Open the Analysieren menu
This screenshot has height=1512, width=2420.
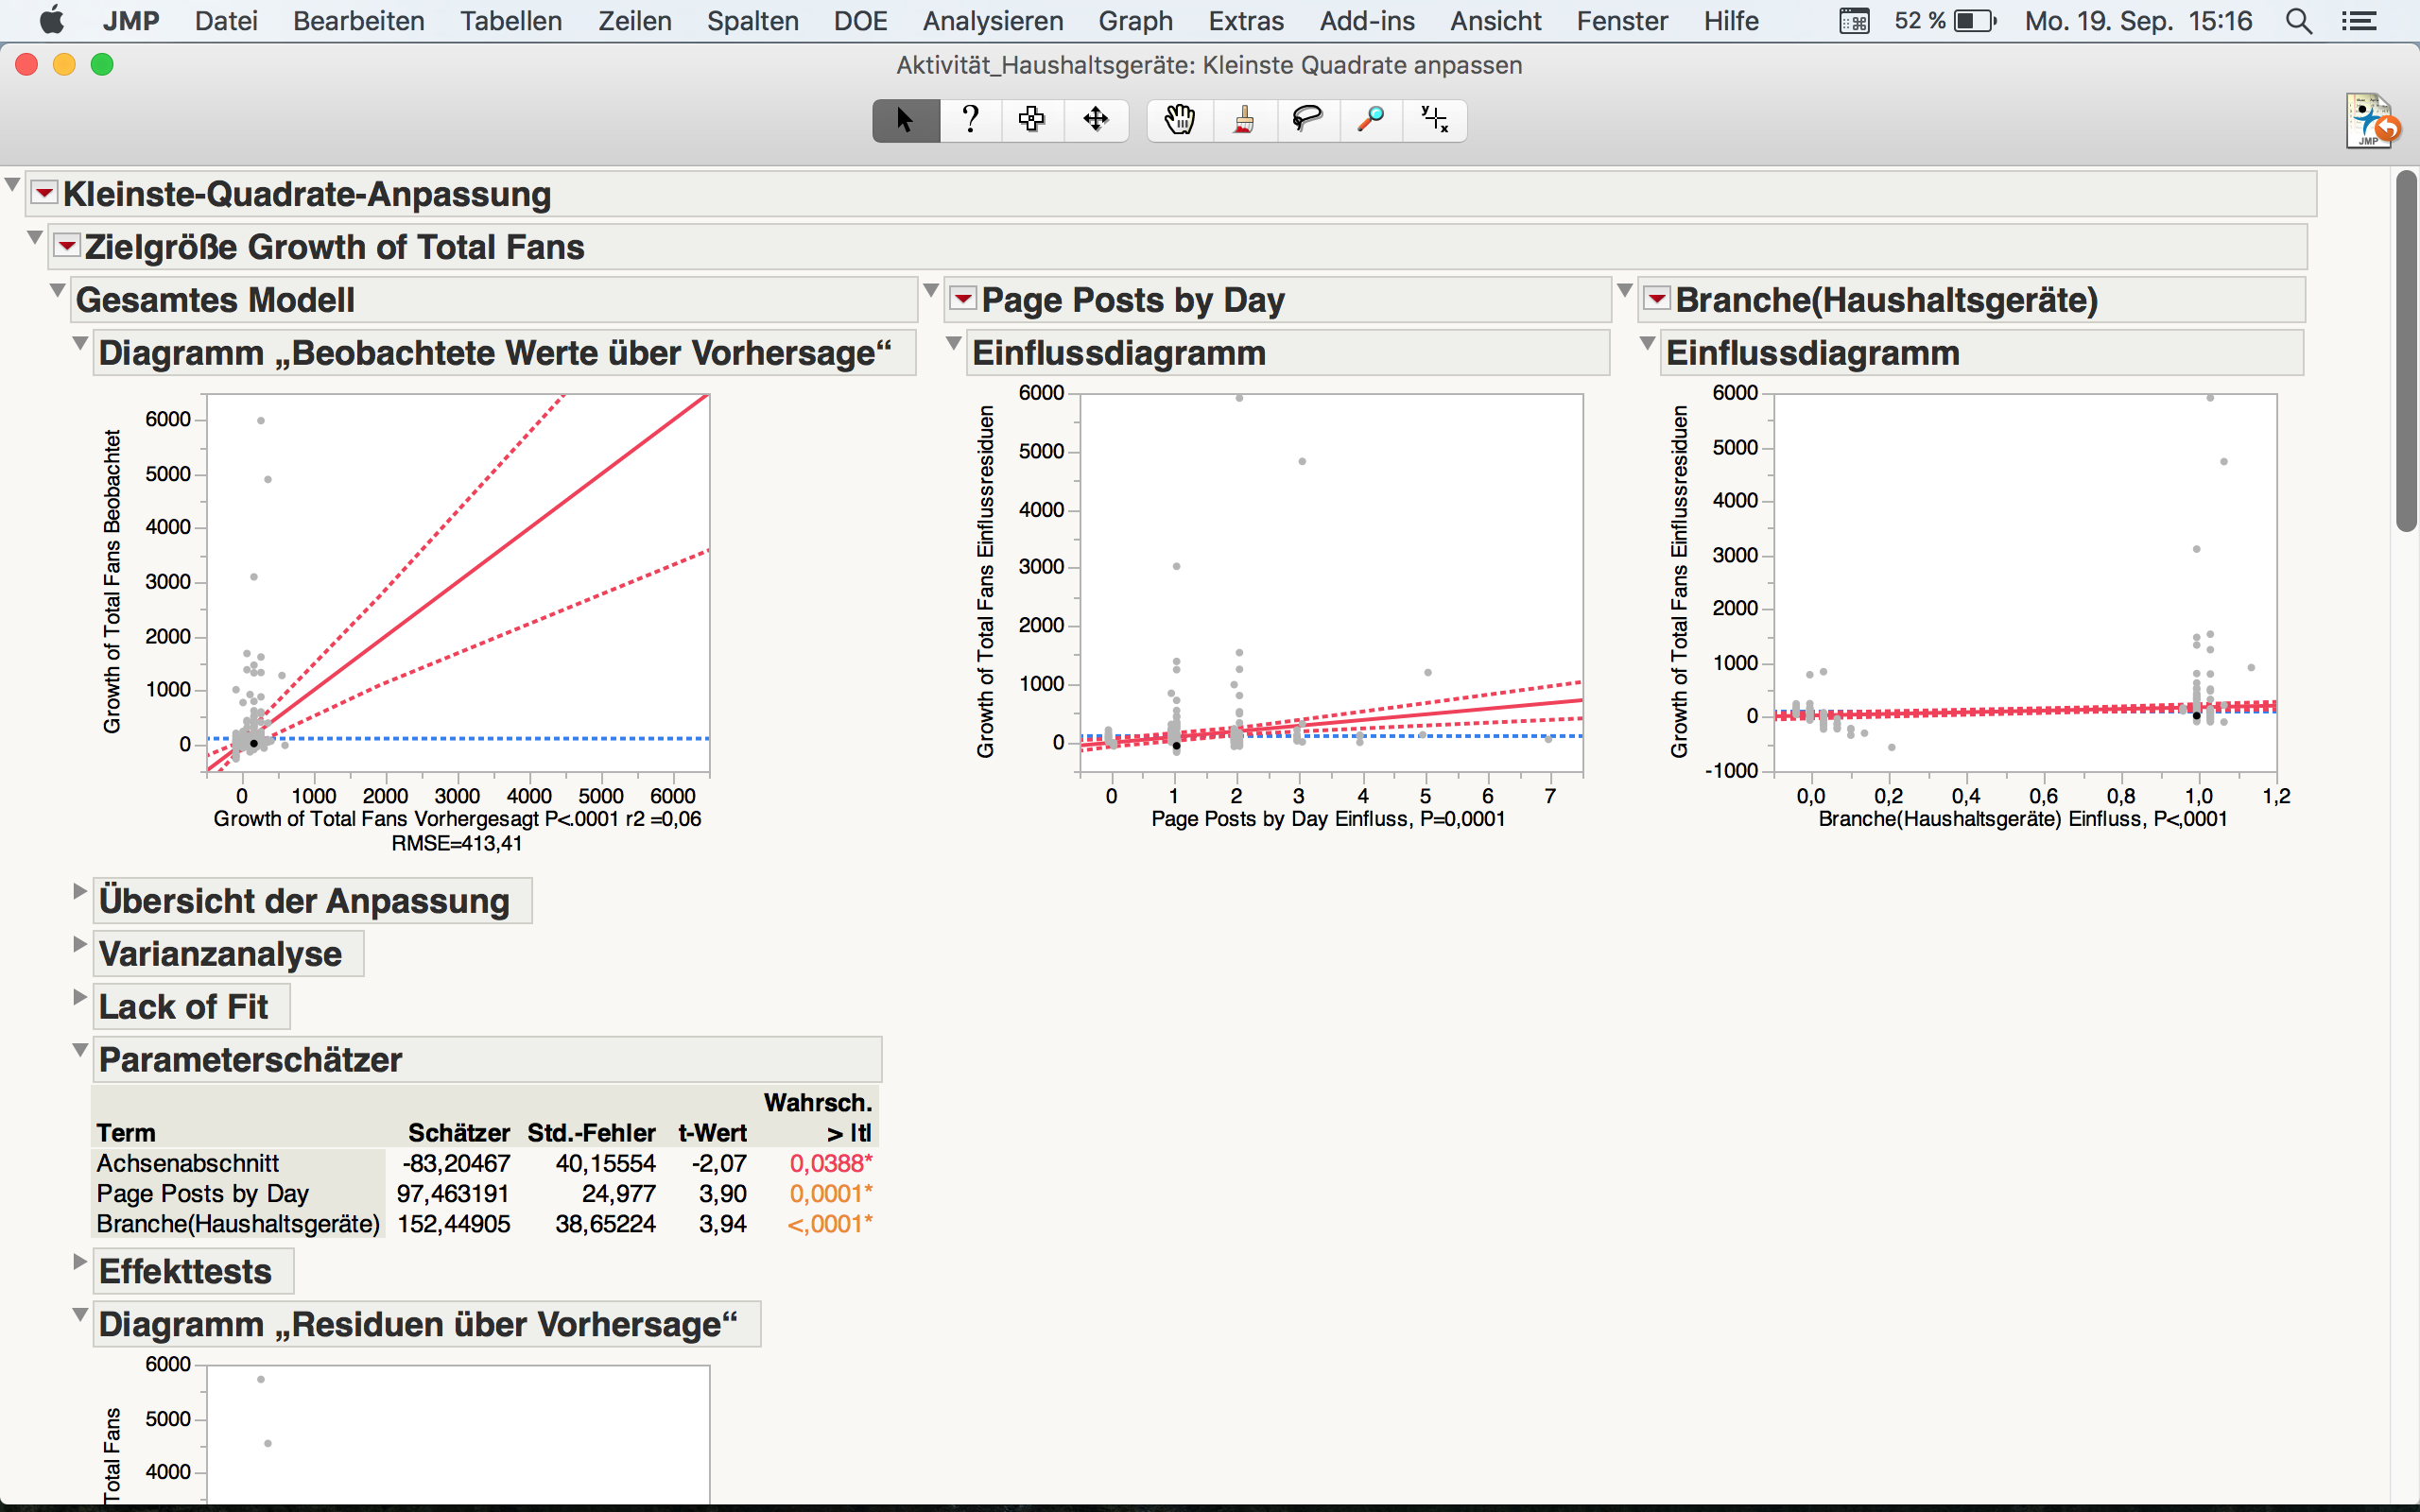[x=992, y=21]
